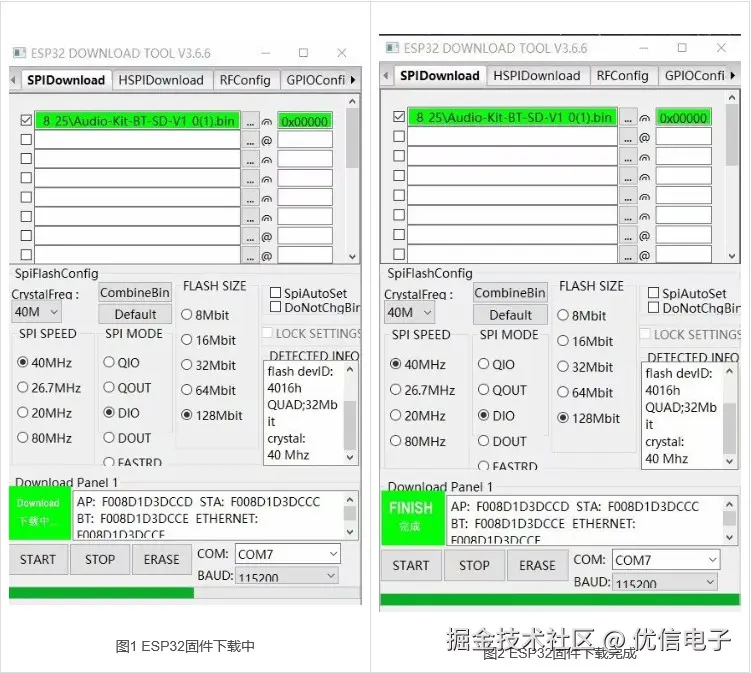Uncheck the Audio-Kit bin file row, right window
The image size is (751, 673).
(398, 117)
